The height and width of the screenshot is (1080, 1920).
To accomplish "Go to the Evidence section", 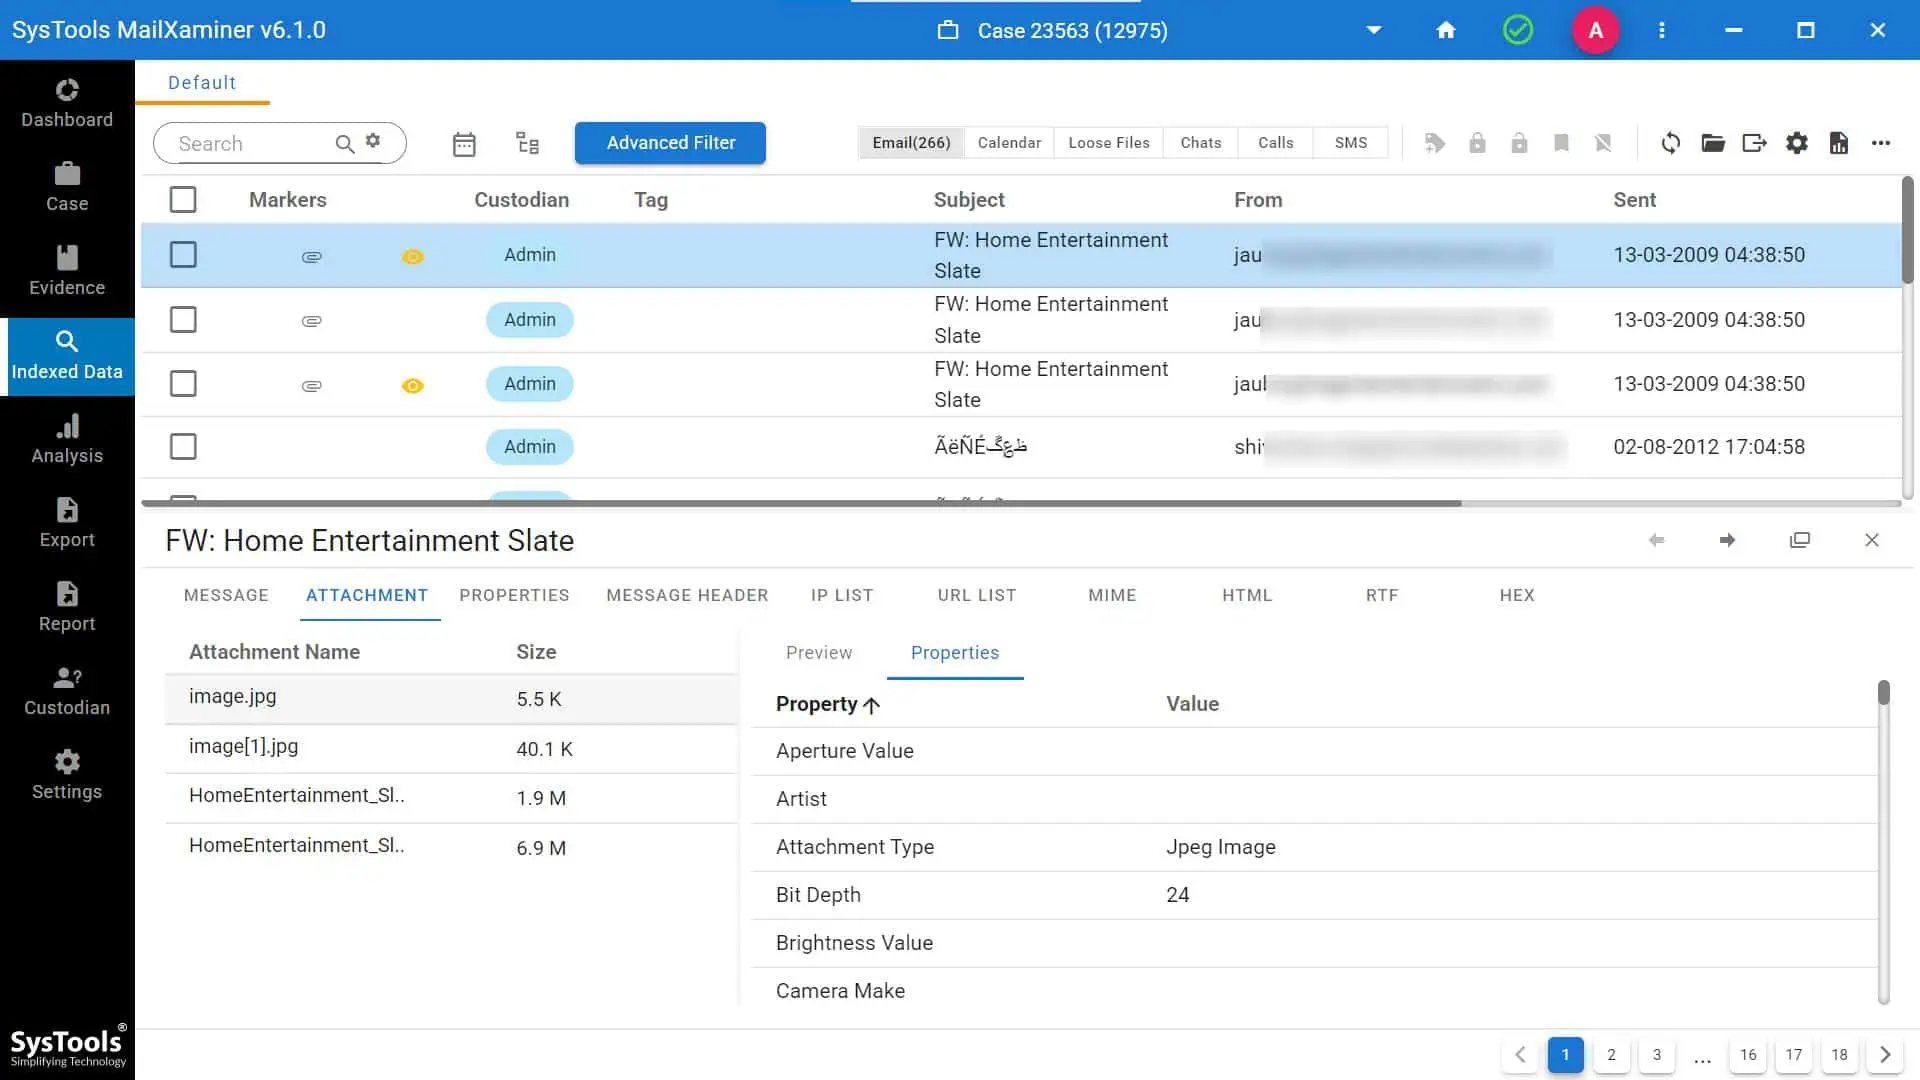I will [x=67, y=272].
